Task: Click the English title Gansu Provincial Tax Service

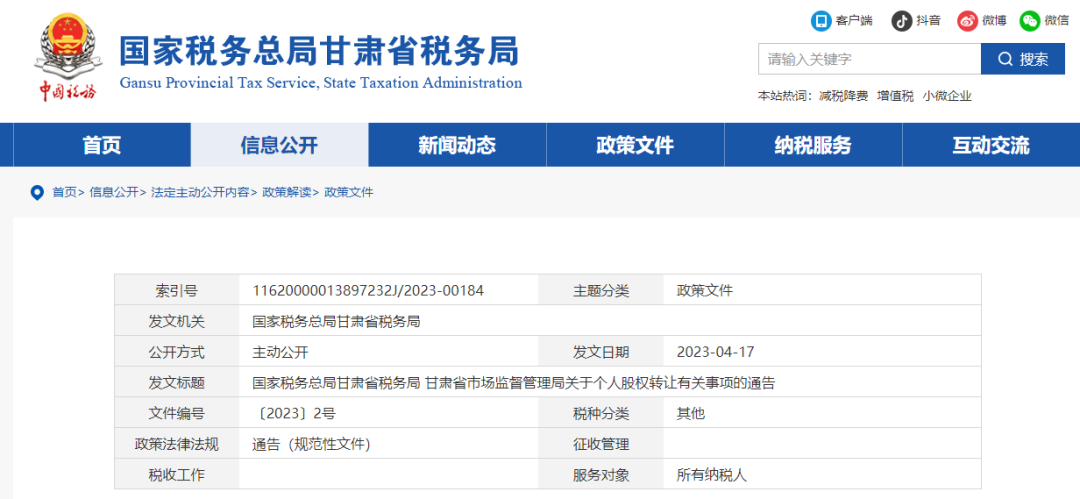Action: coord(320,83)
